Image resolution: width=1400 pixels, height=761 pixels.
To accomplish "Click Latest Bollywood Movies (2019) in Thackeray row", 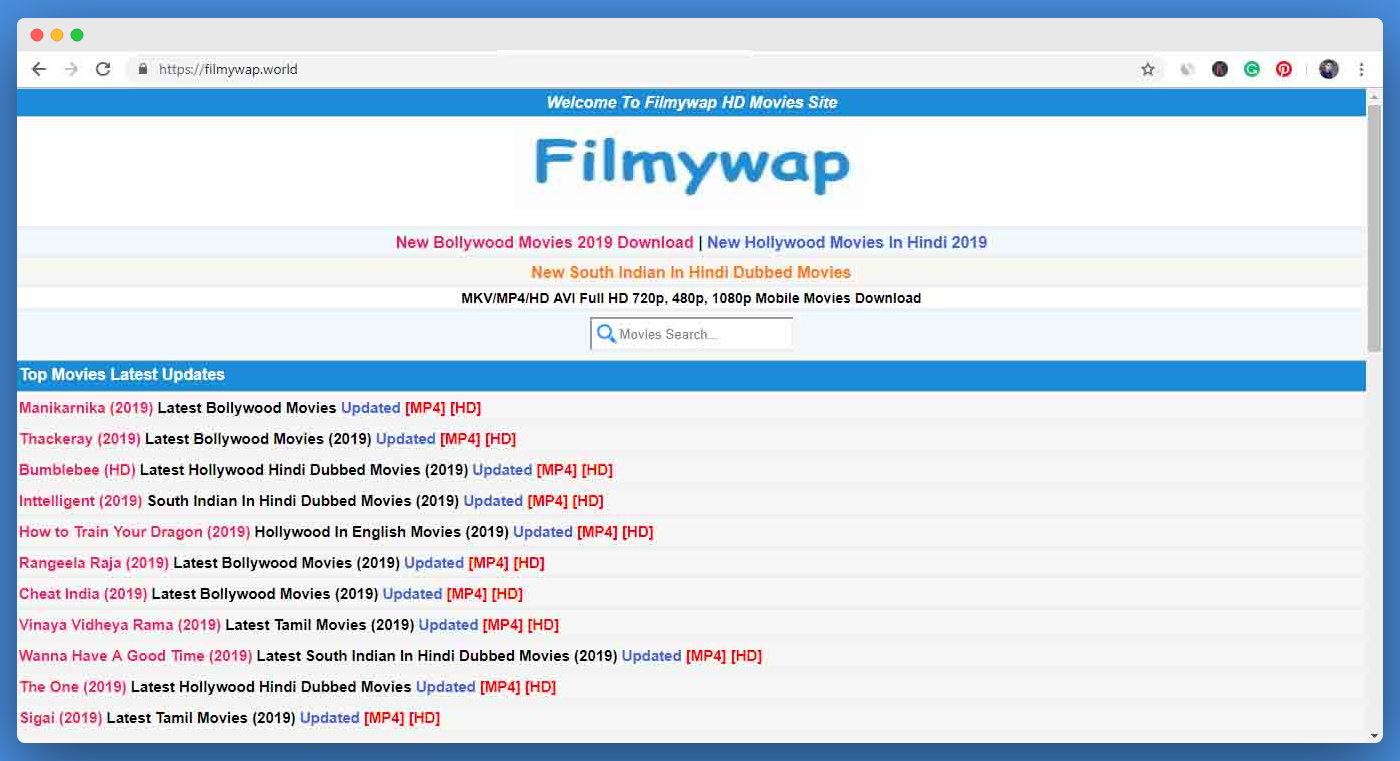I will pos(258,439).
